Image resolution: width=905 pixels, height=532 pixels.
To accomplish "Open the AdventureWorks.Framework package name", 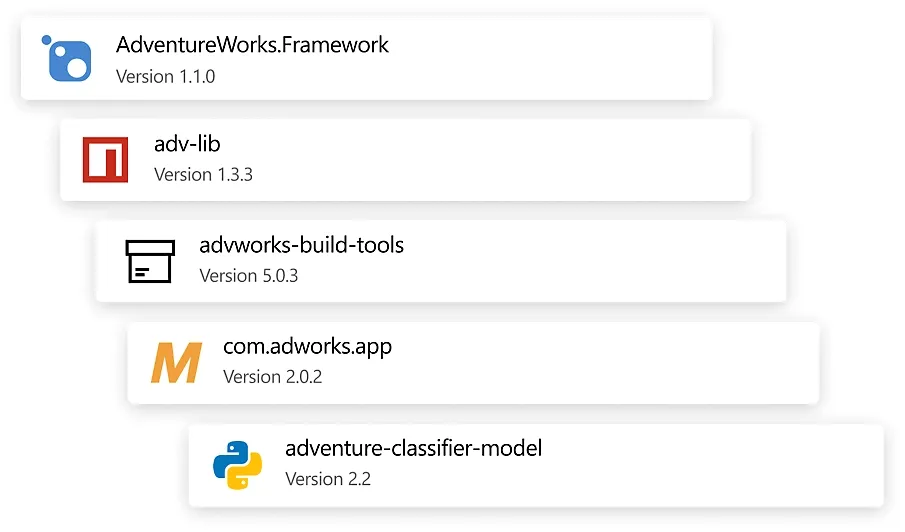I will [x=252, y=45].
